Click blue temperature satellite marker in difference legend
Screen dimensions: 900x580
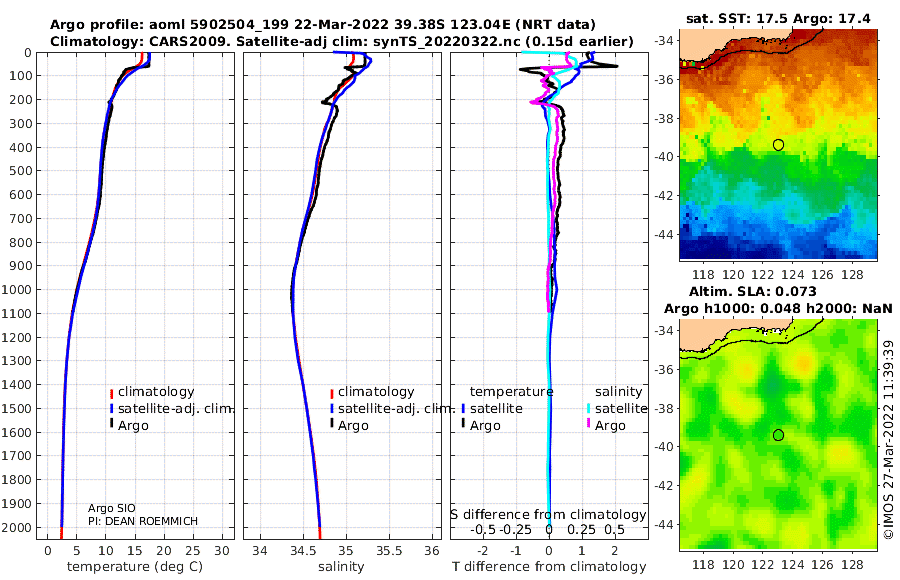[x=463, y=409]
